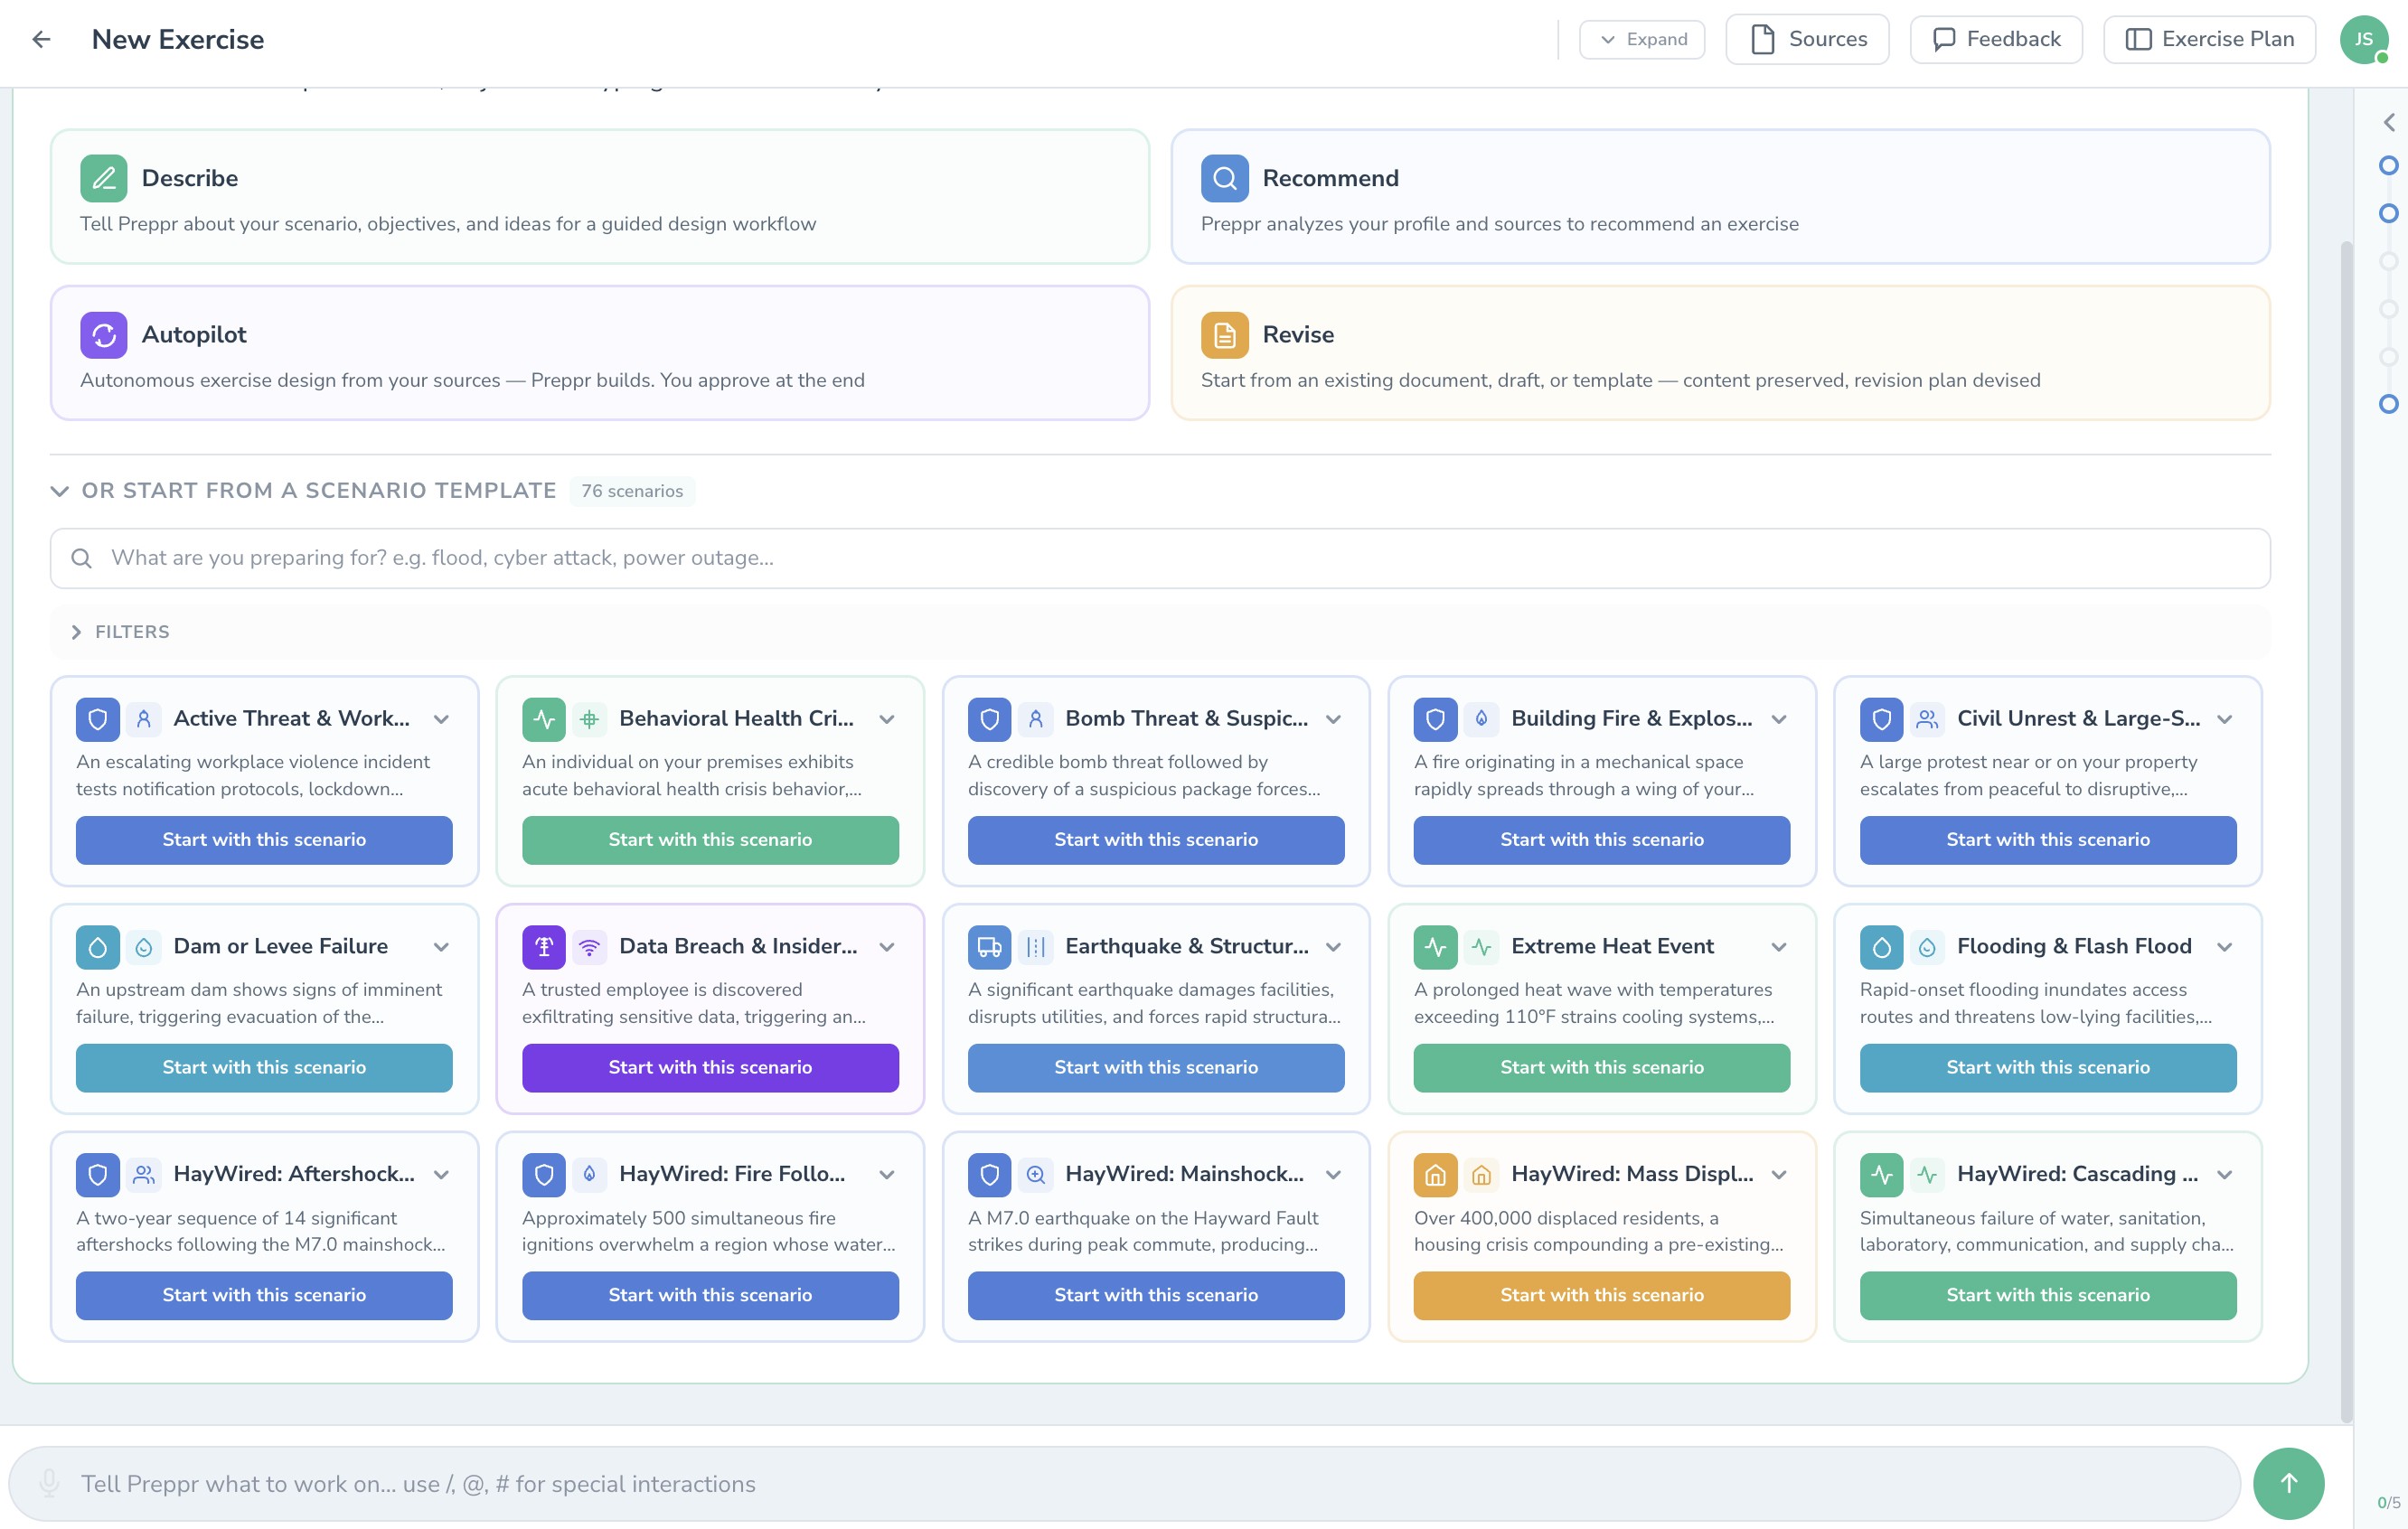Click the microphone icon in chat box
Image resolution: width=2408 pixels, height=1529 pixels.
tap(48, 1483)
